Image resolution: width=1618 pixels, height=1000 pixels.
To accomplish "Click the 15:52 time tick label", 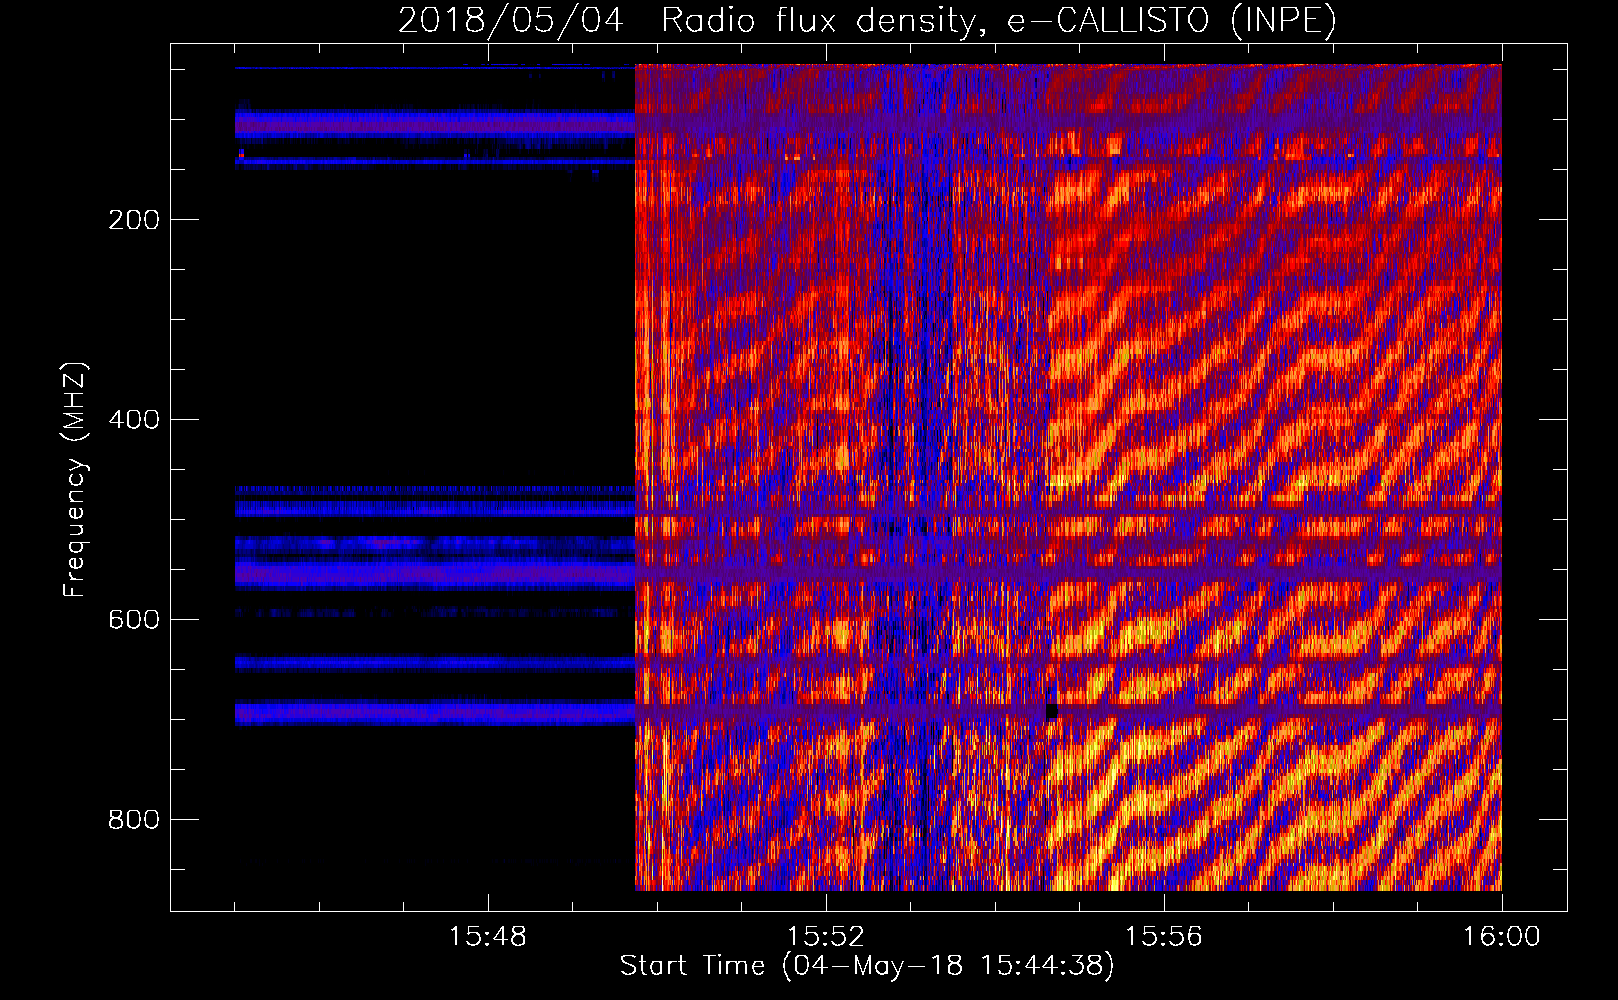I will 826,937.
